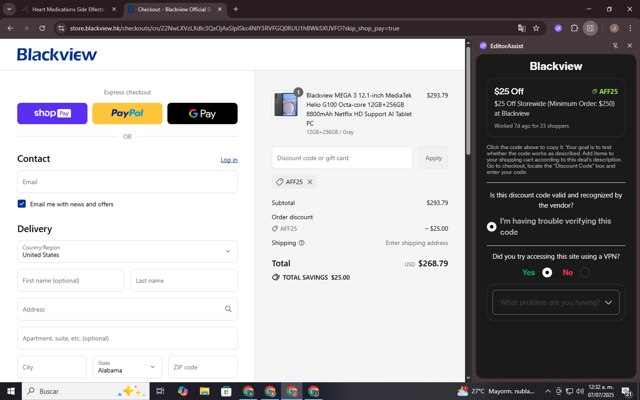Open Chrome three-dot menu
The width and height of the screenshot is (640, 400).
click(630, 28)
